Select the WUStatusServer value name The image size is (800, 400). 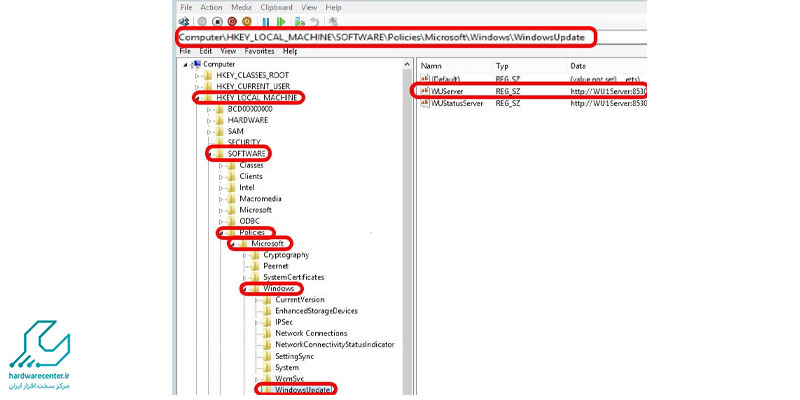click(x=456, y=103)
